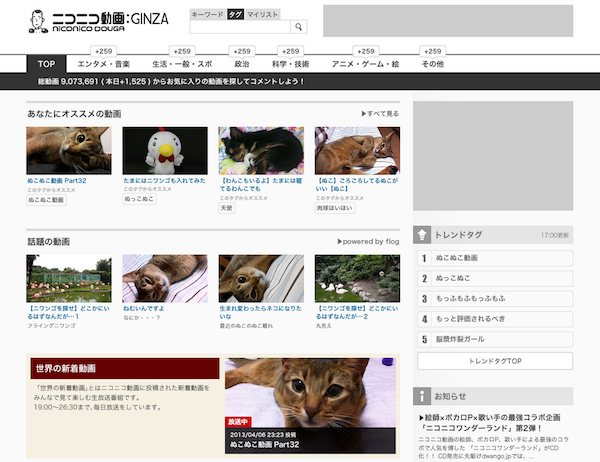Click the 世界の新着動画 header banner
600x462 pixels.
point(125,368)
